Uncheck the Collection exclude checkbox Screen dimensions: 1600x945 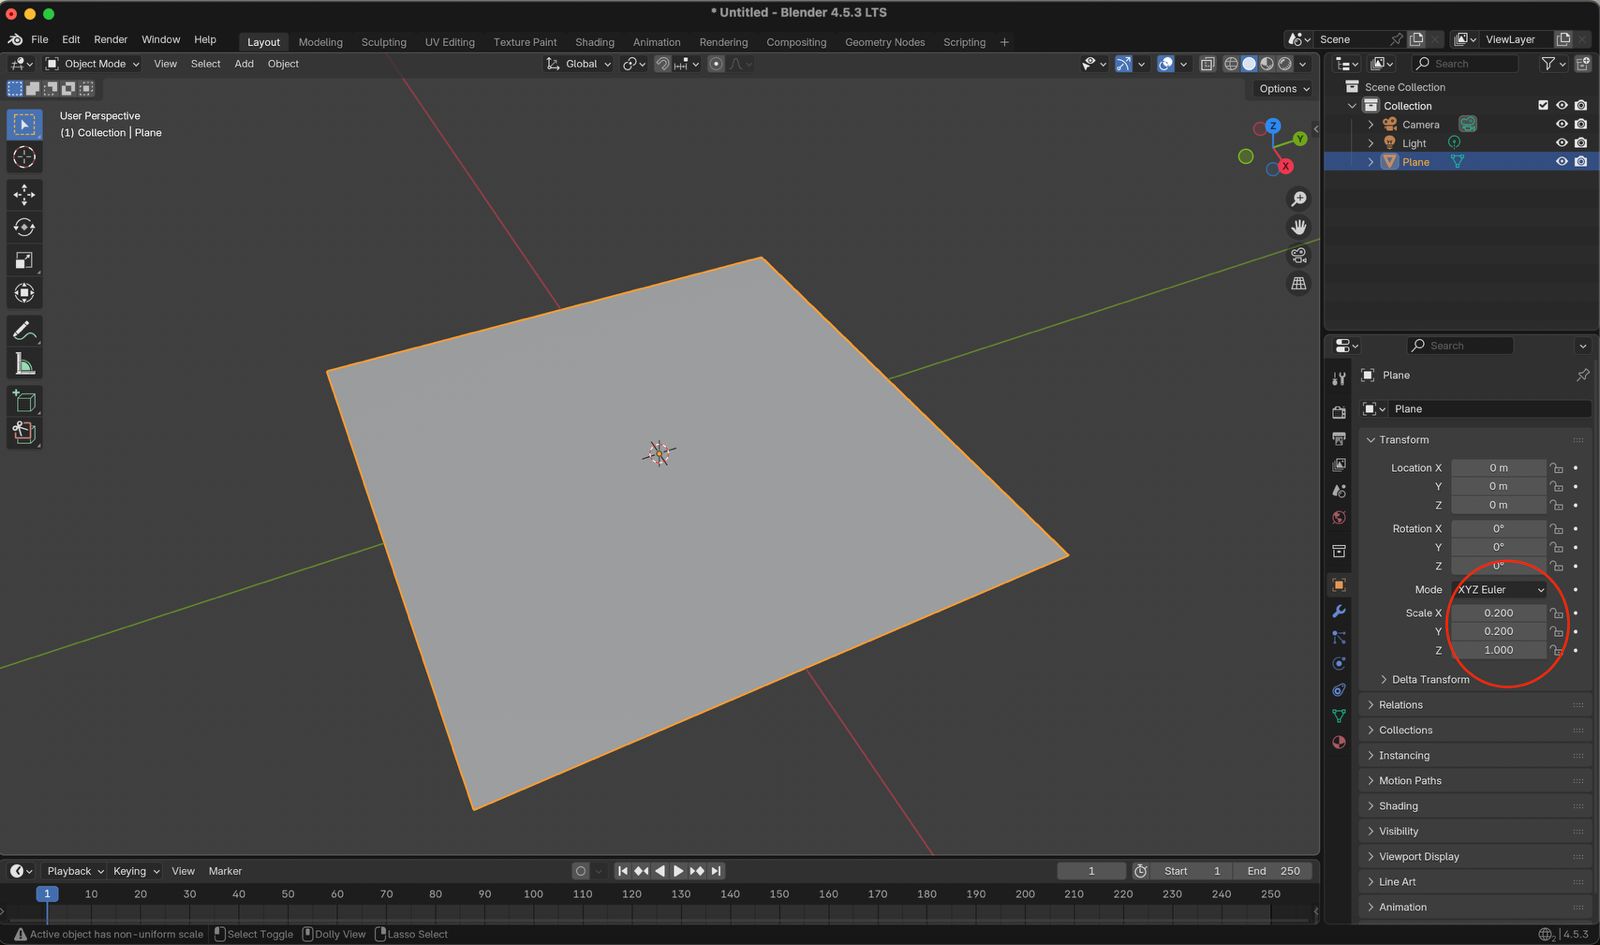1543,106
